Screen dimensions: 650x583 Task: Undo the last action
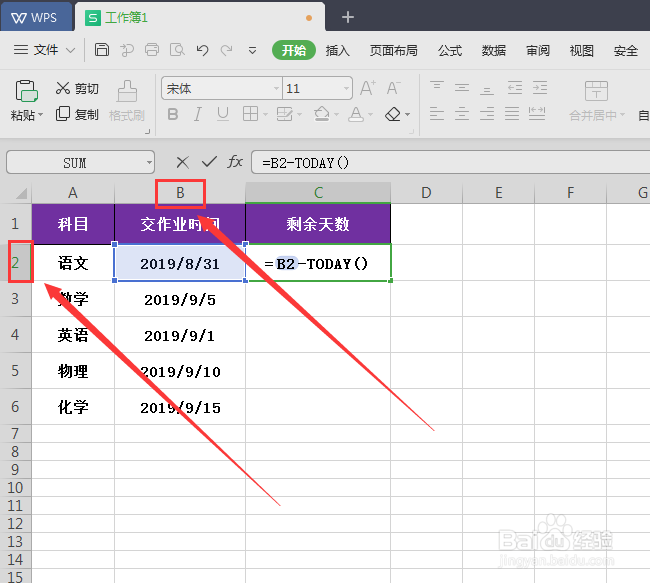(x=202, y=50)
